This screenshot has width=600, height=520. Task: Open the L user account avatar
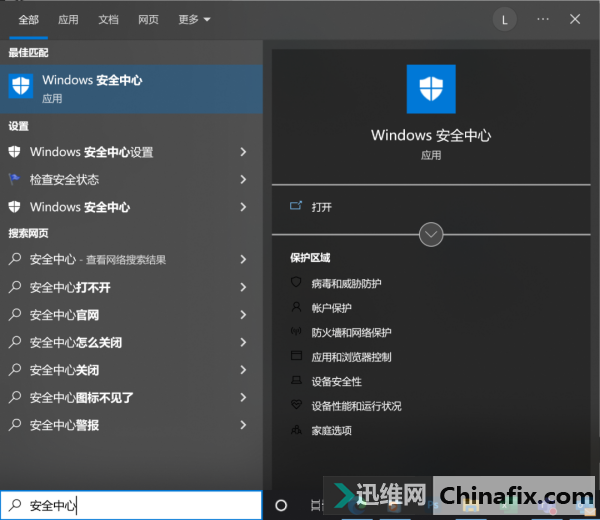(504, 20)
